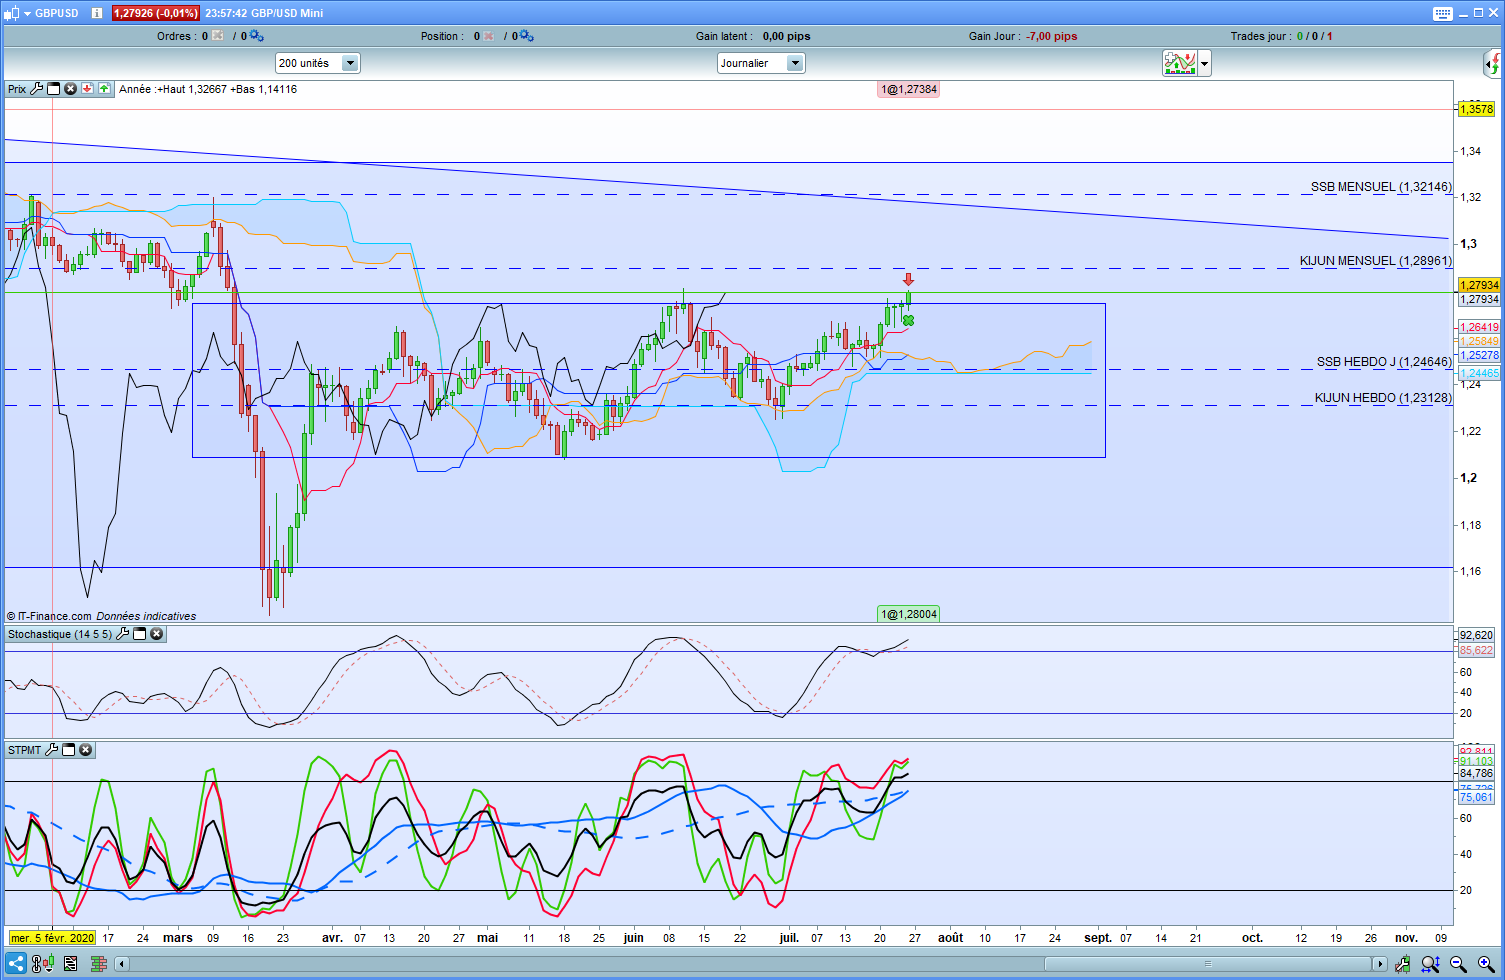1505x980 pixels.
Task: Close the Stochastique indicator panel
Action: coord(157,634)
